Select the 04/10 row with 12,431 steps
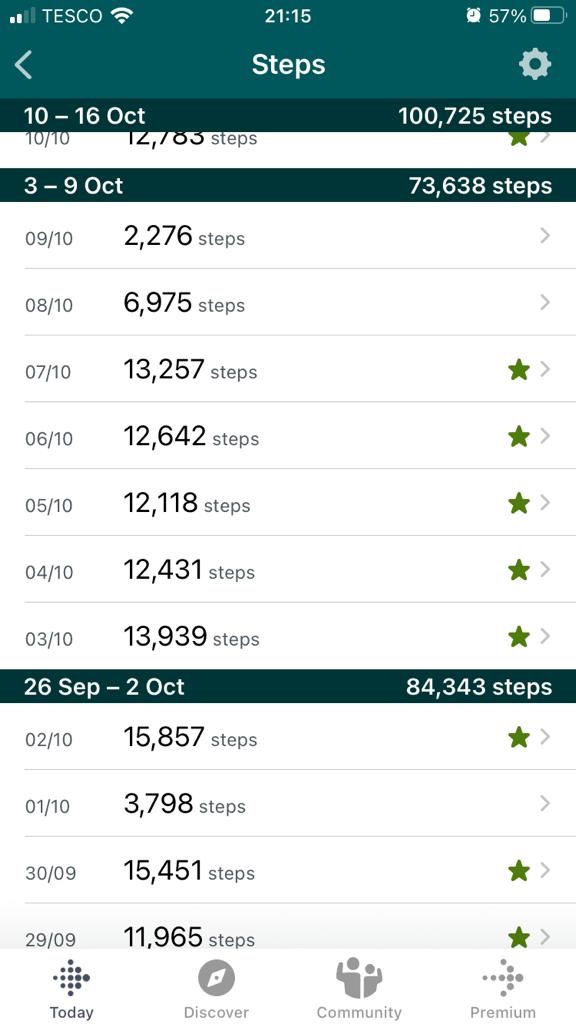 click(288, 569)
